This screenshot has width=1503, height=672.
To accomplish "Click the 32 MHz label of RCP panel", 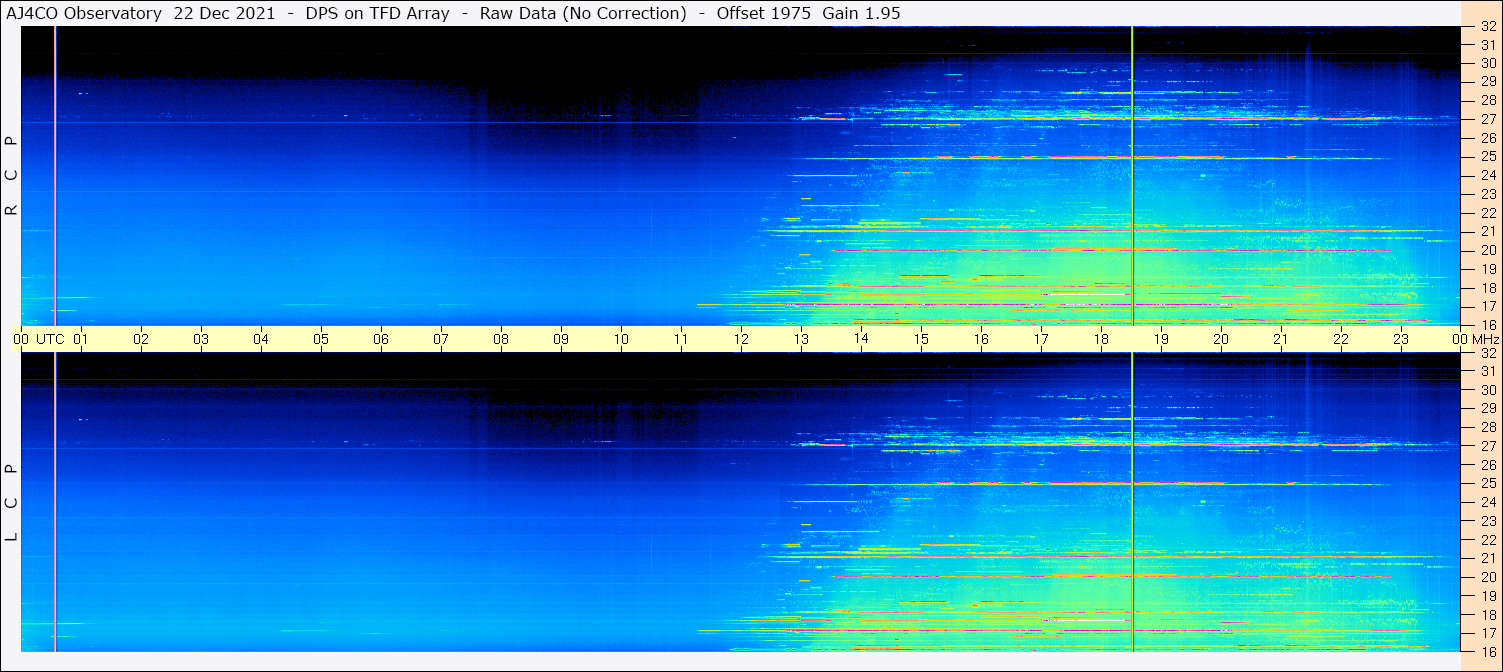I will [1487, 27].
